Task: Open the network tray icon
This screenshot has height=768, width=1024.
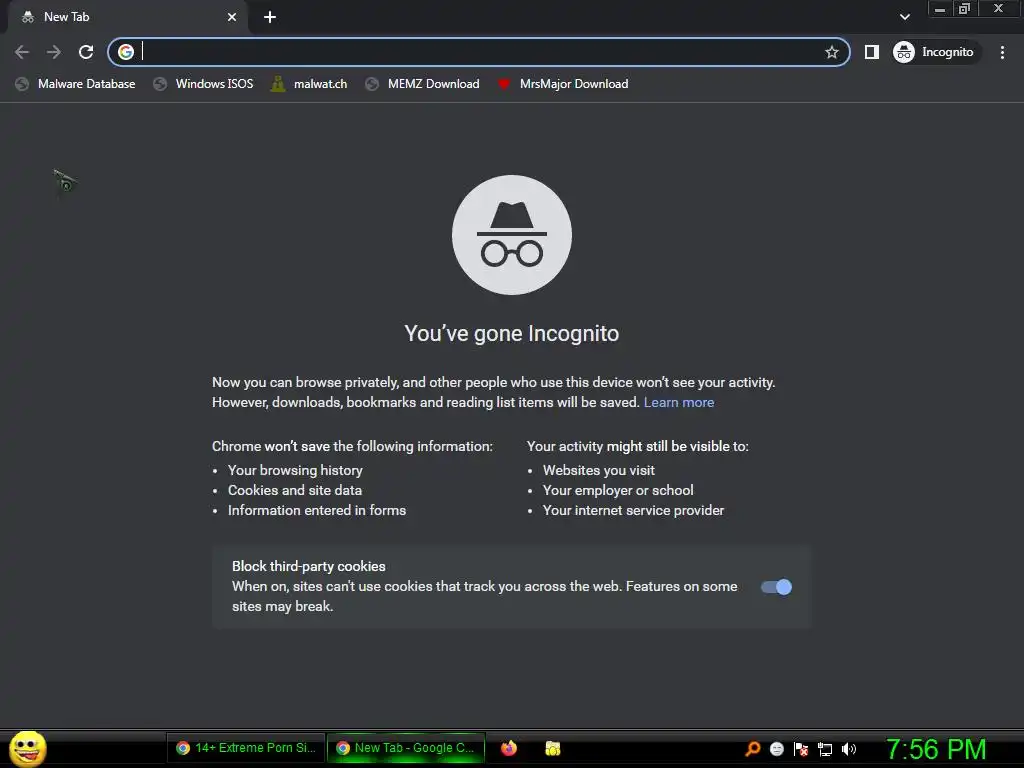Action: (x=825, y=749)
